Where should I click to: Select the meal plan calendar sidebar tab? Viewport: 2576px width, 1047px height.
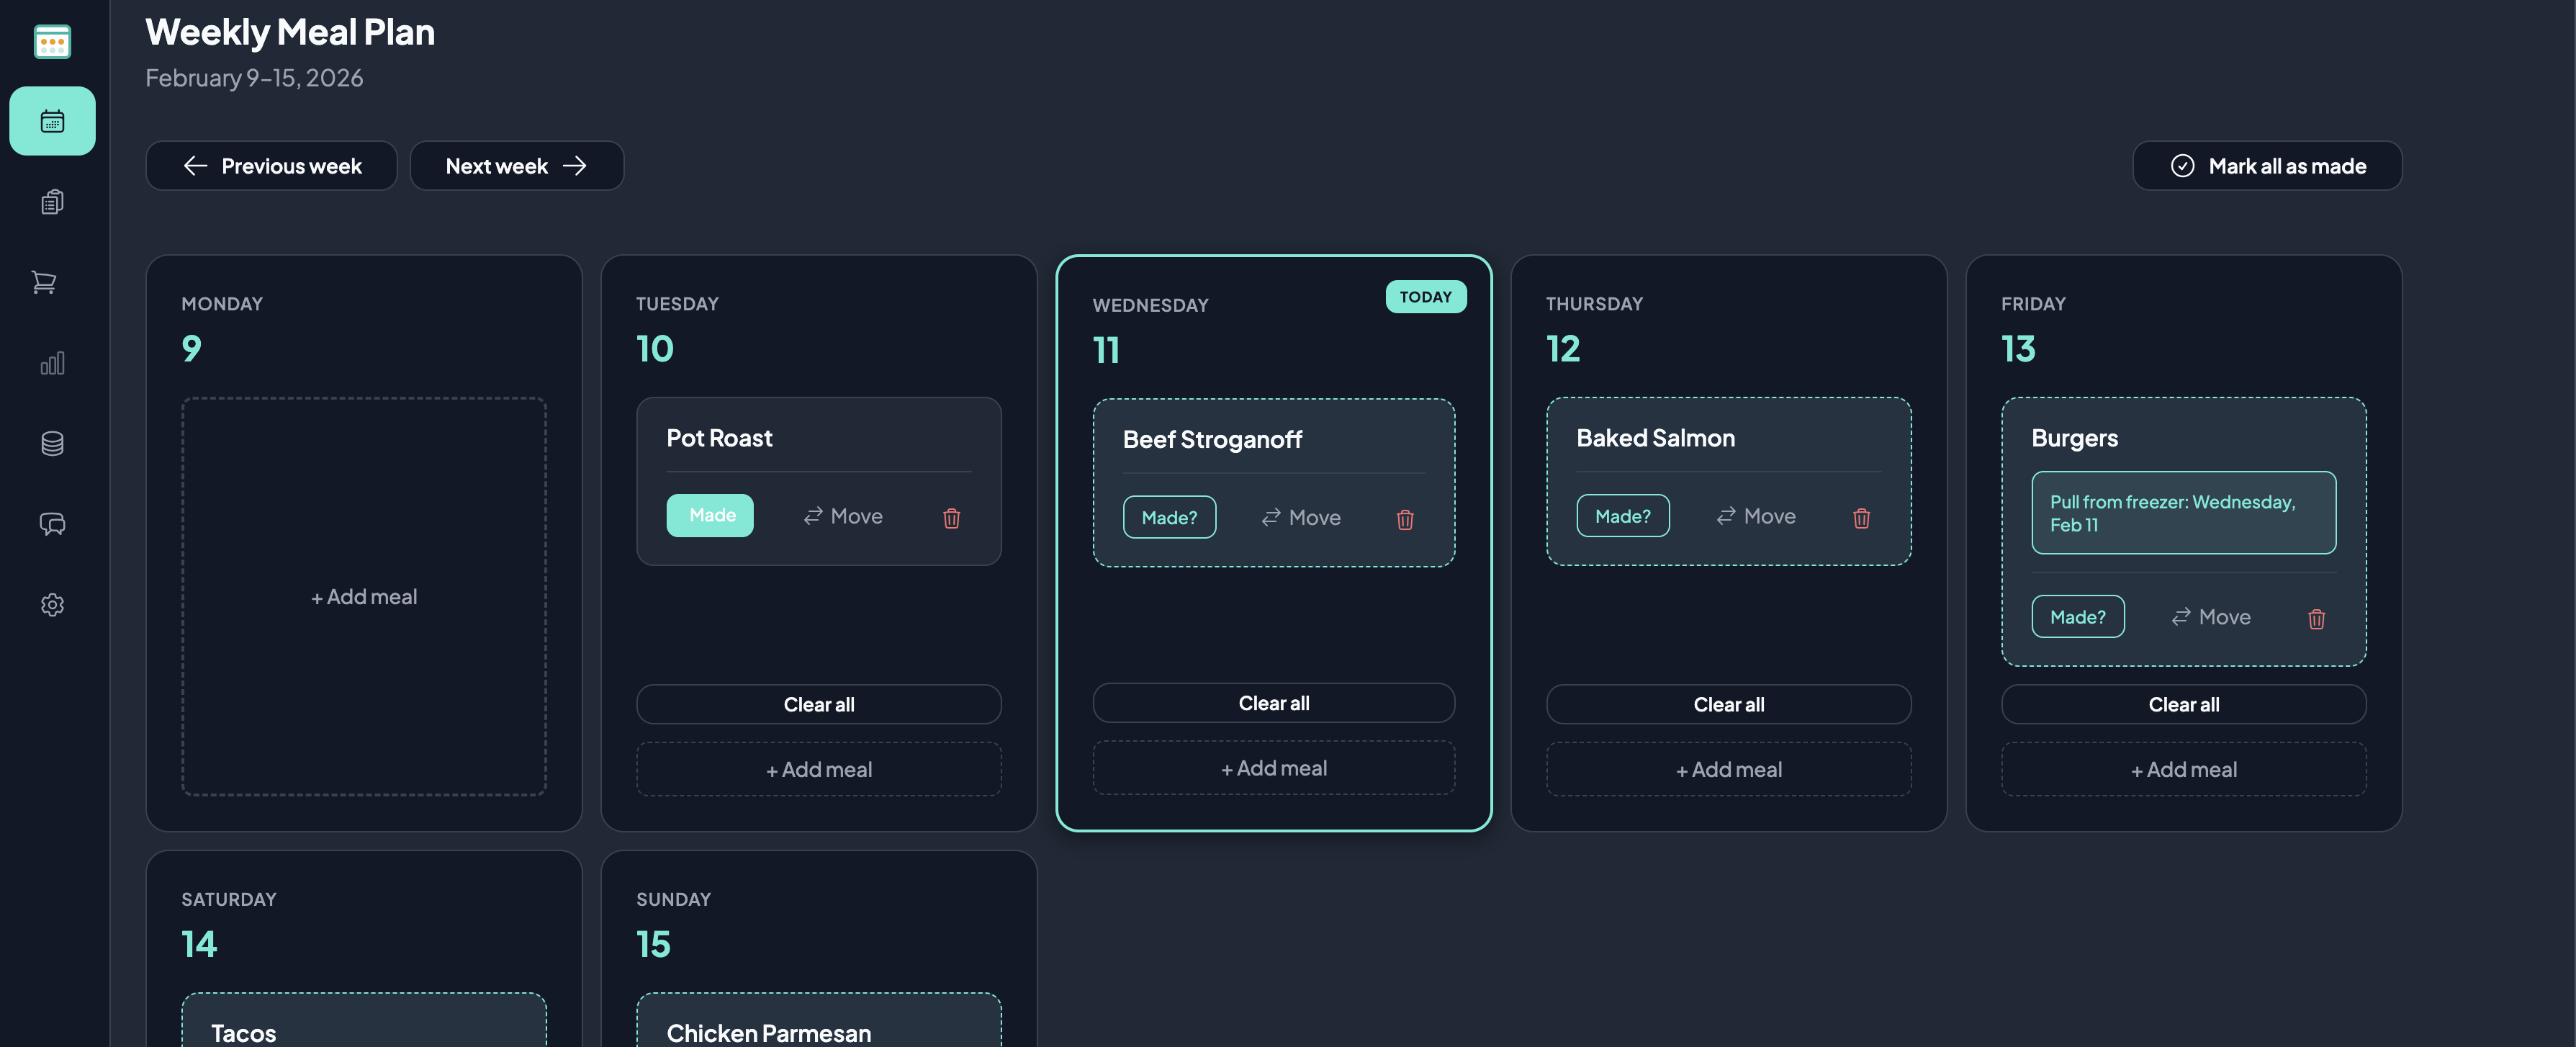52,121
